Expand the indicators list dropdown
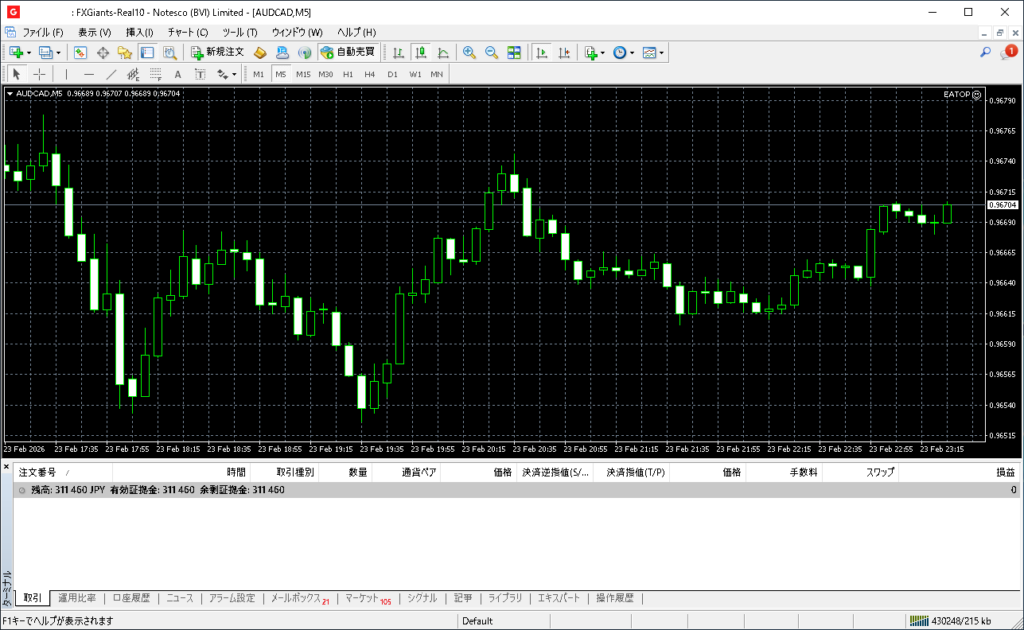The height and width of the screenshot is (630, 1024). coord(604,52)
